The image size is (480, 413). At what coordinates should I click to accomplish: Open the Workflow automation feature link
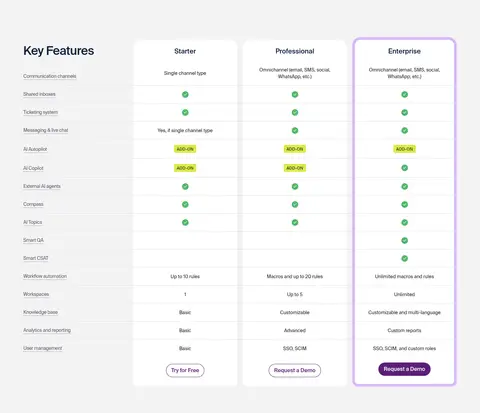45,276
